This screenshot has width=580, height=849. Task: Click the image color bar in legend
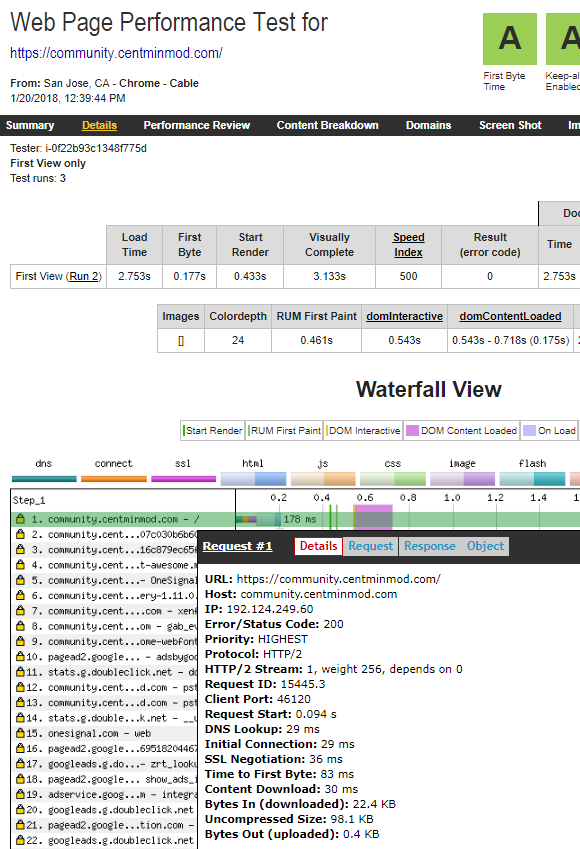[x=462, y=479]
